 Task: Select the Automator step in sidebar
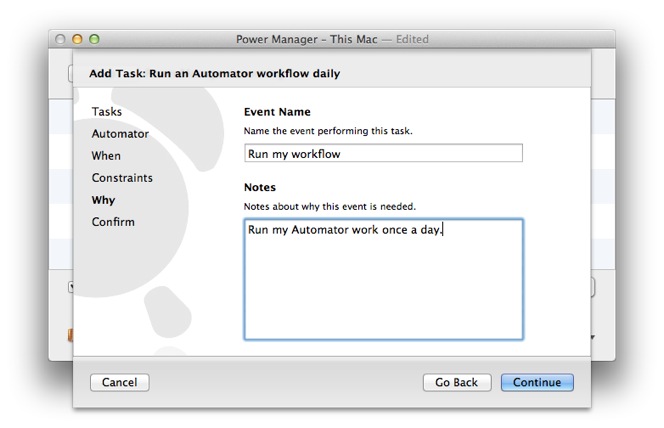pyautogui.click(x=120, y=134)
